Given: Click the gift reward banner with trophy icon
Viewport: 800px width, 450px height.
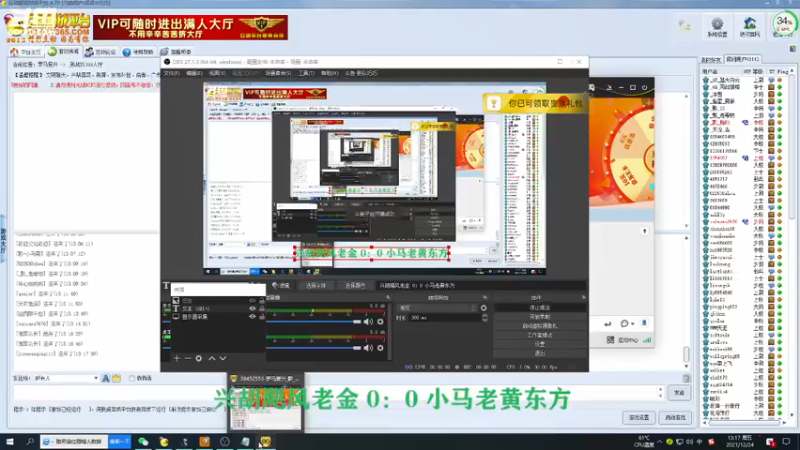Looking at the screenshot, I should 535,104.
